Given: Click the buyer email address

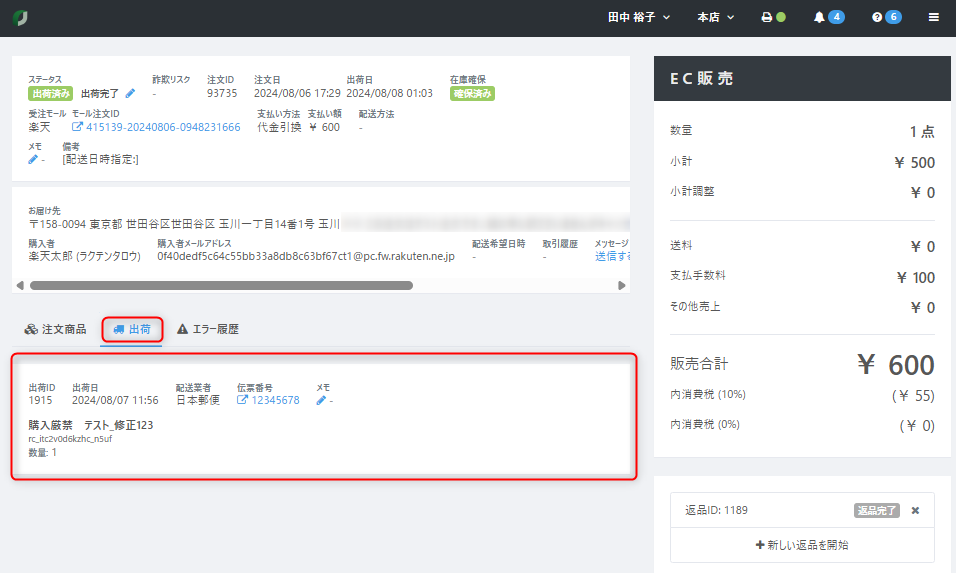Looking at the screenshot, I should (306, 256).
